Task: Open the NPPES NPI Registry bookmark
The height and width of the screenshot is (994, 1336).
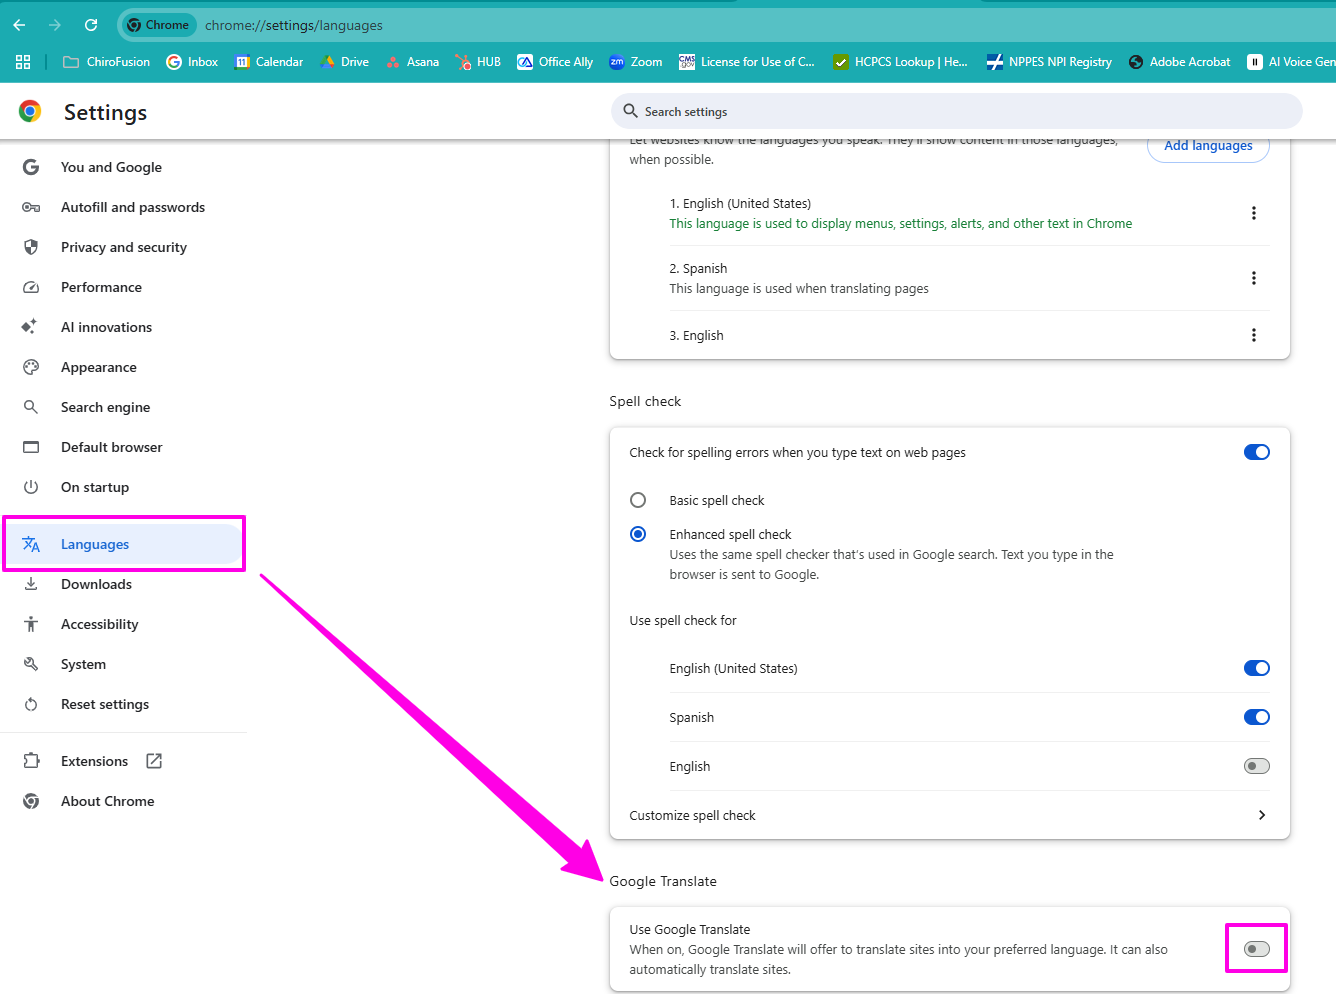Action: [1049, 62]
